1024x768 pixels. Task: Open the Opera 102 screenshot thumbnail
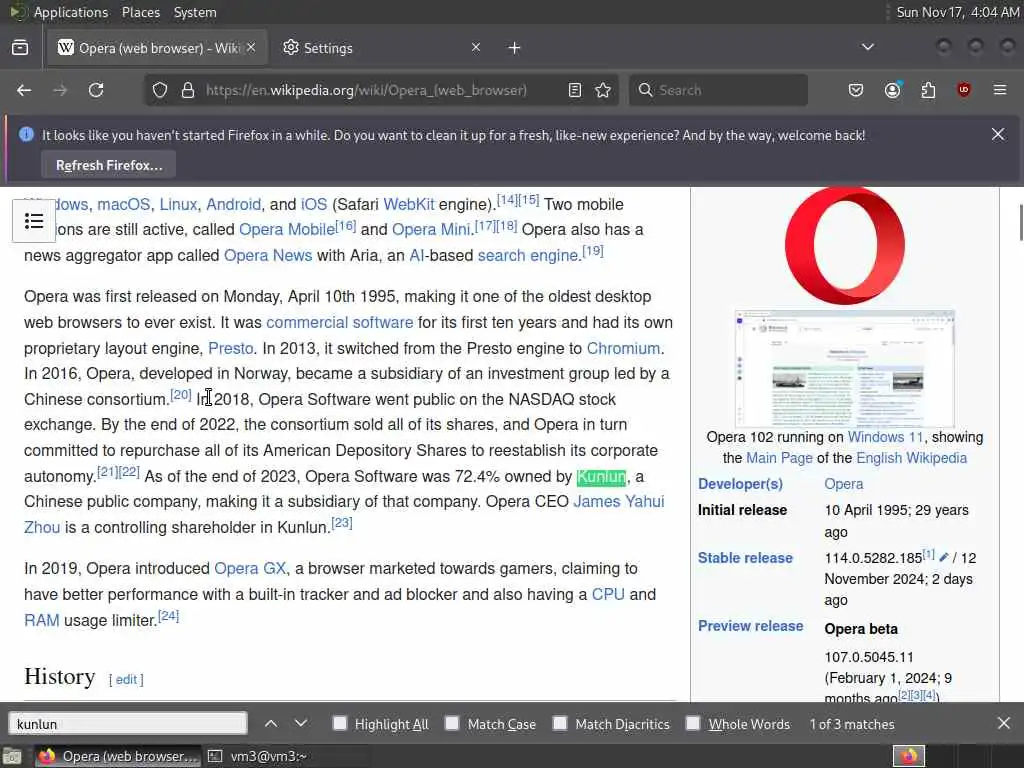click(x=845, y=369)
